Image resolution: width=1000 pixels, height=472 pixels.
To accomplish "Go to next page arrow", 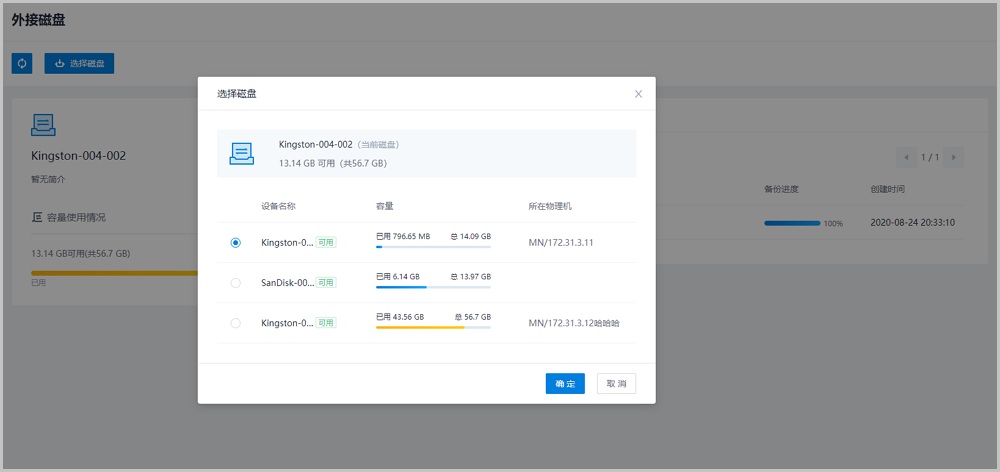I will (954, 157).
